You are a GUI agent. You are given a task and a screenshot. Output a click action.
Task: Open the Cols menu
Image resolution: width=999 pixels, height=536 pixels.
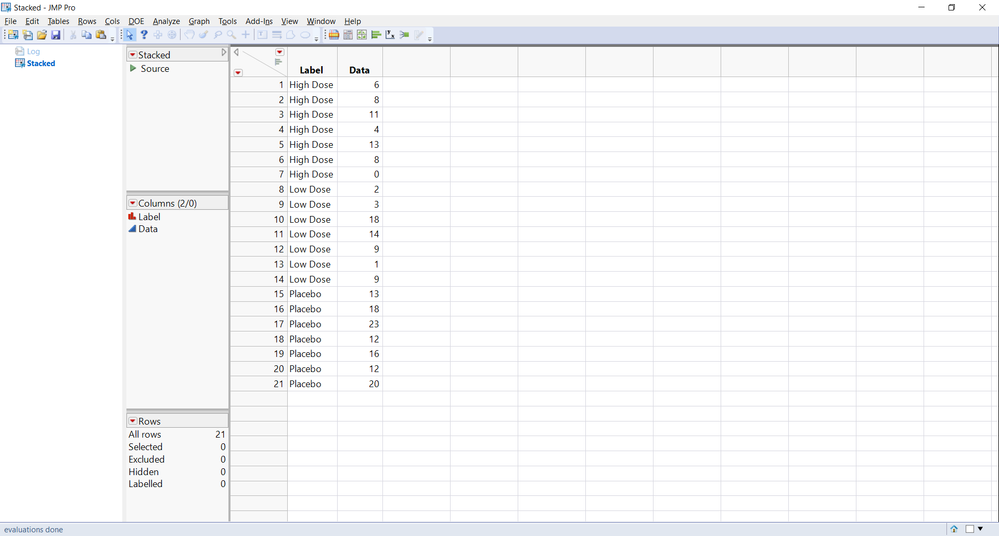click(112, 21)
